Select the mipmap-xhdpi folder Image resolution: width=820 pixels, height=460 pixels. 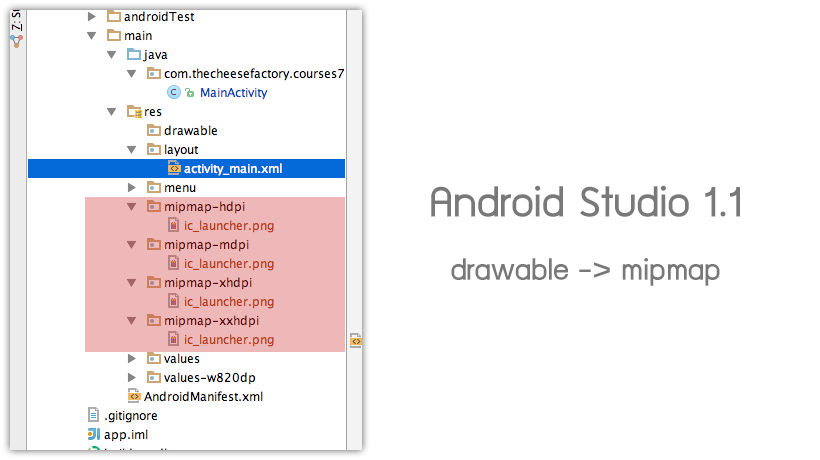[x=209, y=283]
